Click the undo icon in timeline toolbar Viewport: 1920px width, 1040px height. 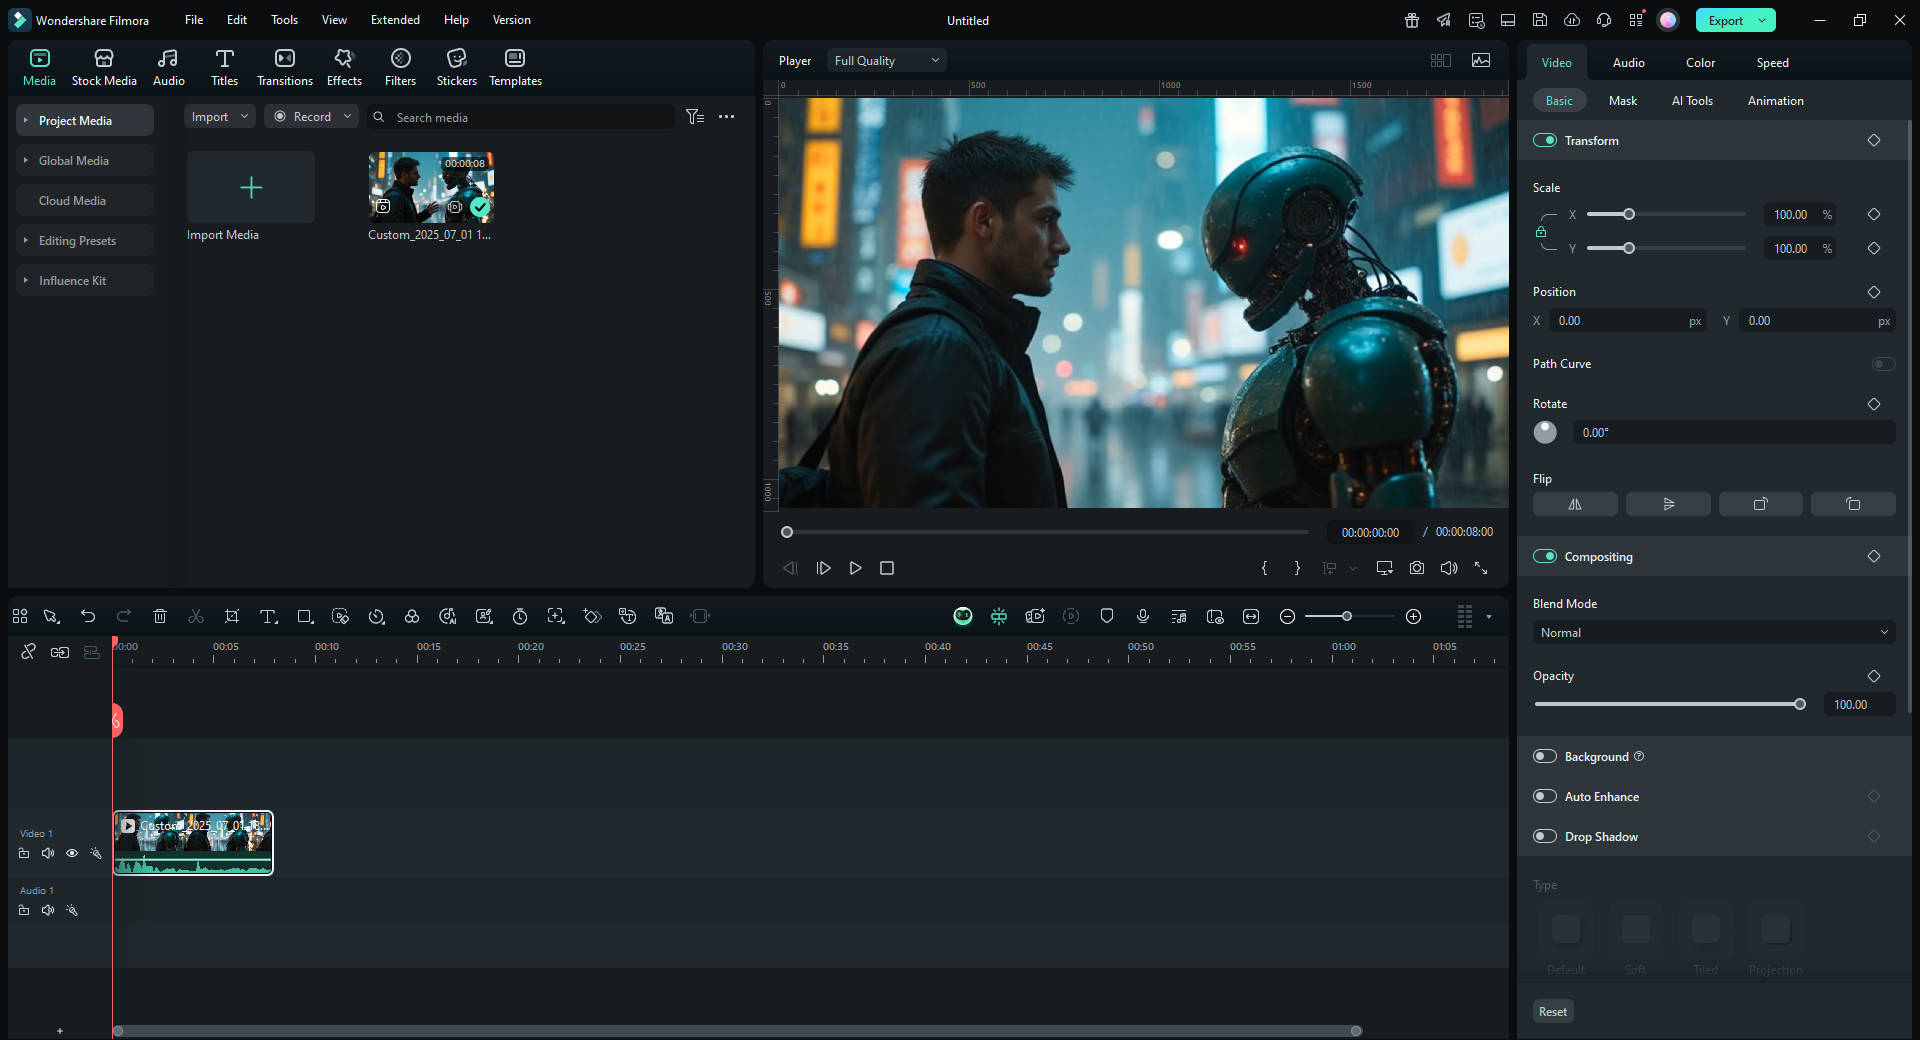coord(88,616)
